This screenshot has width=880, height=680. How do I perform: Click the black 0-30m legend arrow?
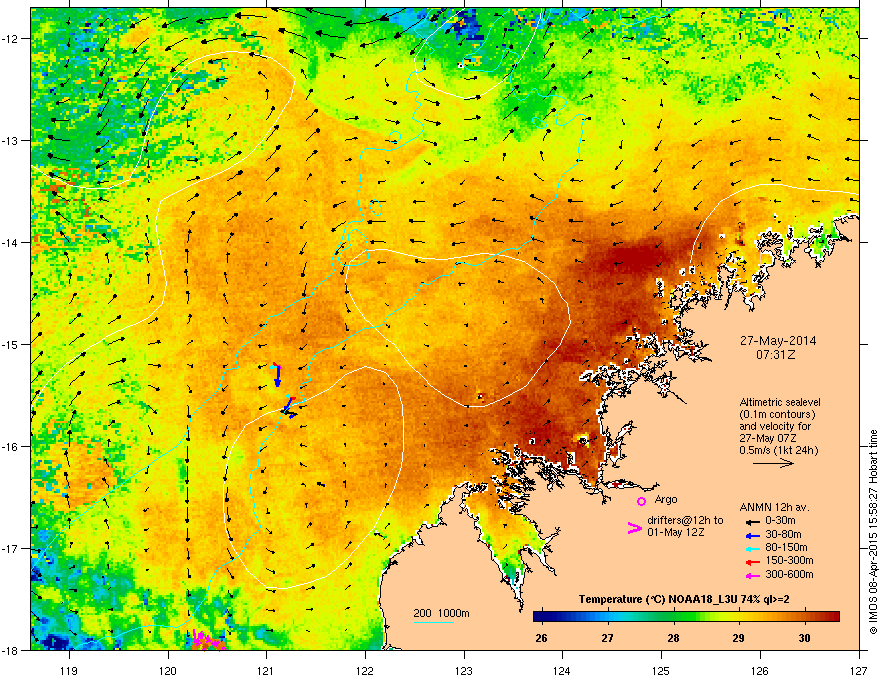tap(753, 521)
